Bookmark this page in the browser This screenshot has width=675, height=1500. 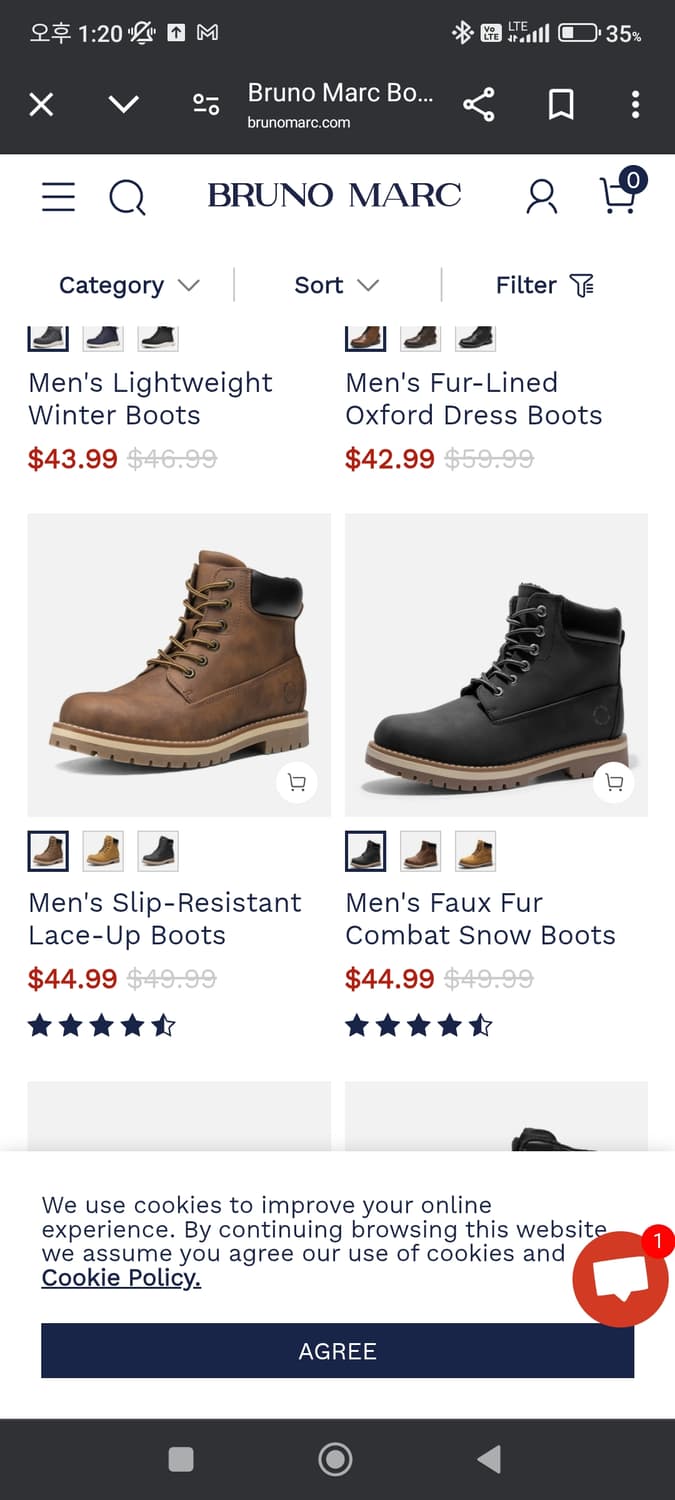coord(561,104)
